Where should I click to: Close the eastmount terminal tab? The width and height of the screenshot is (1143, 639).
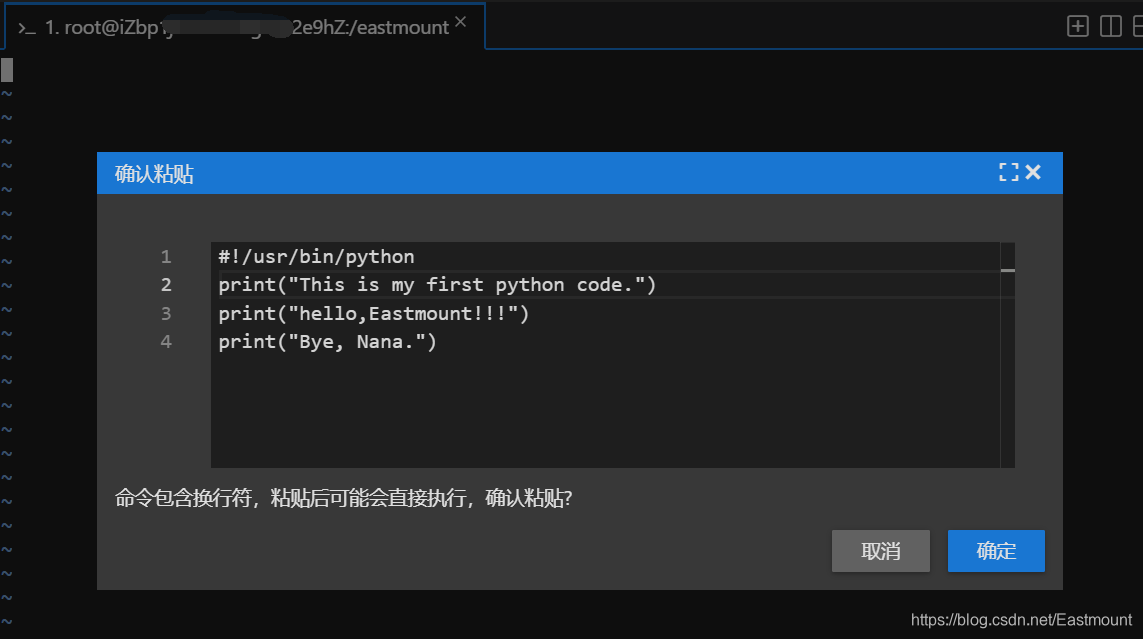(461, 22)
